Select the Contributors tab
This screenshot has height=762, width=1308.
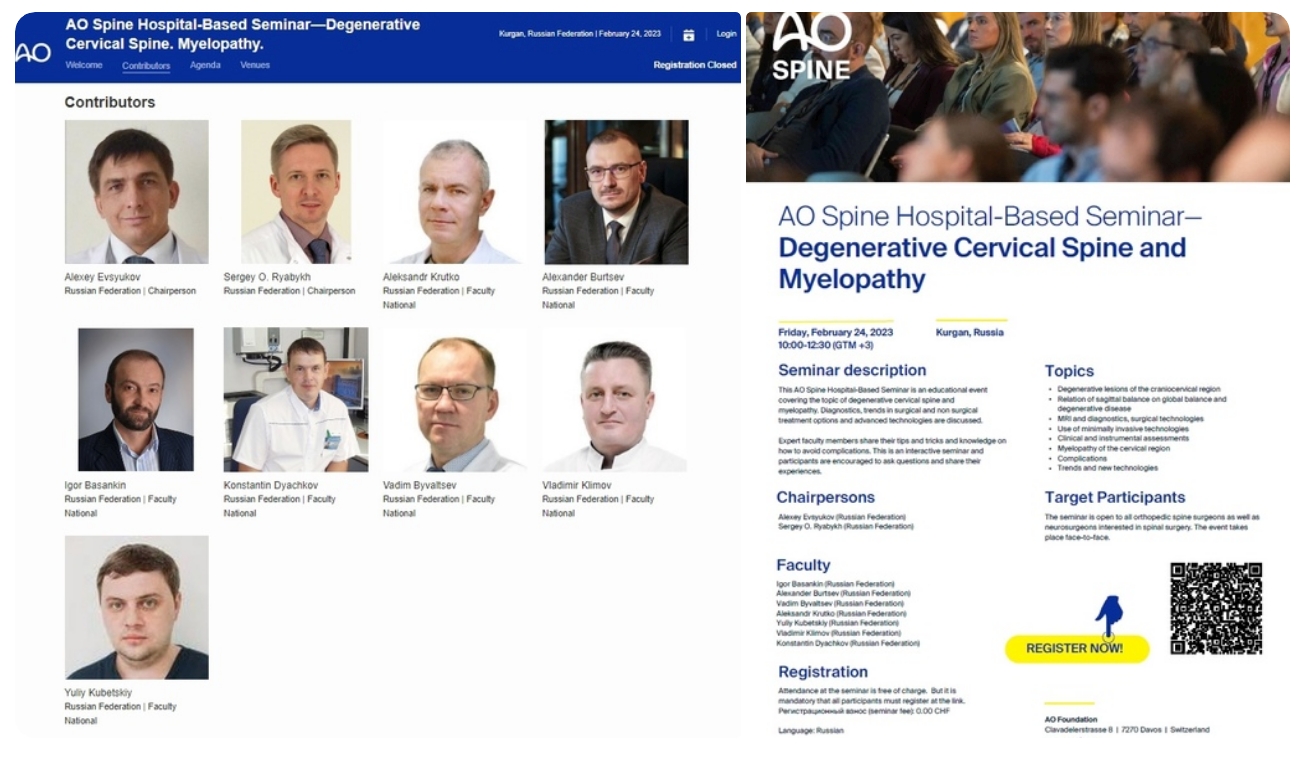[x=146, y=66]
